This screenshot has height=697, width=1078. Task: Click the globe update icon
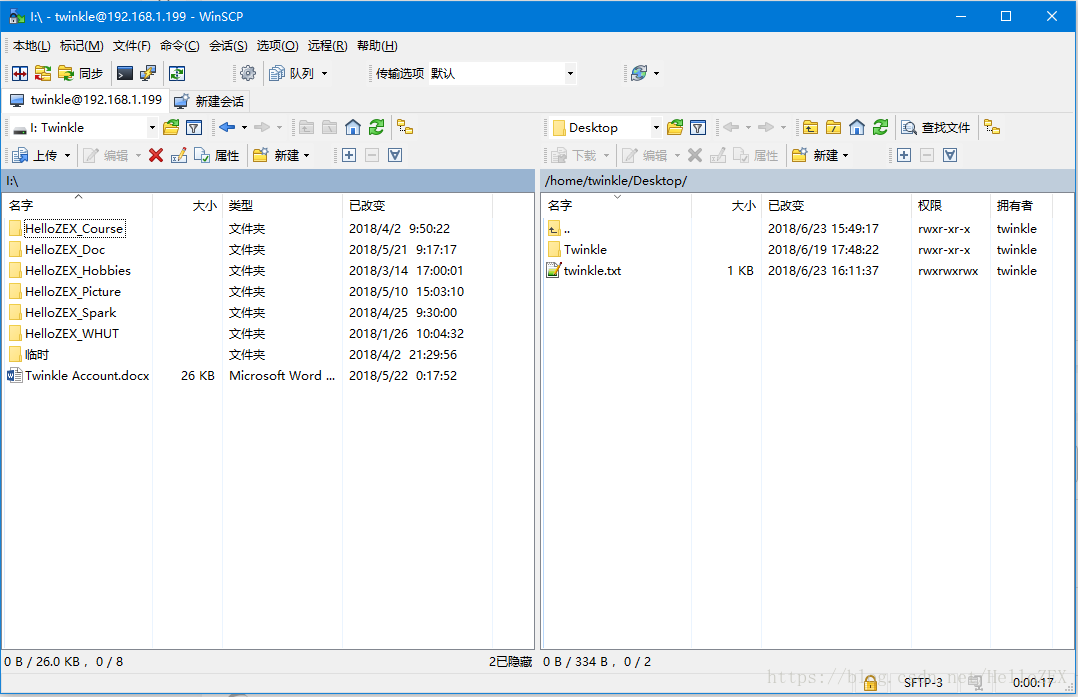tap(639, 74)
